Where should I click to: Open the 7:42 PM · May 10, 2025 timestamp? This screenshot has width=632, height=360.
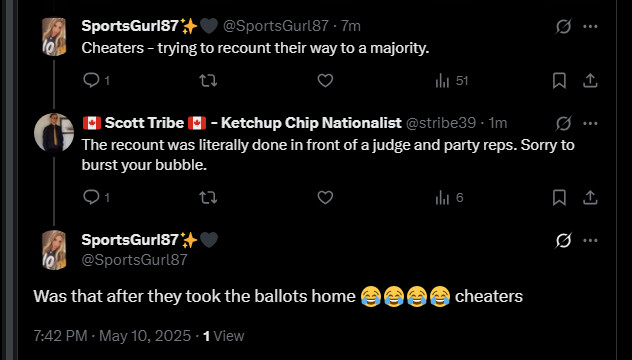coord(112,336)
